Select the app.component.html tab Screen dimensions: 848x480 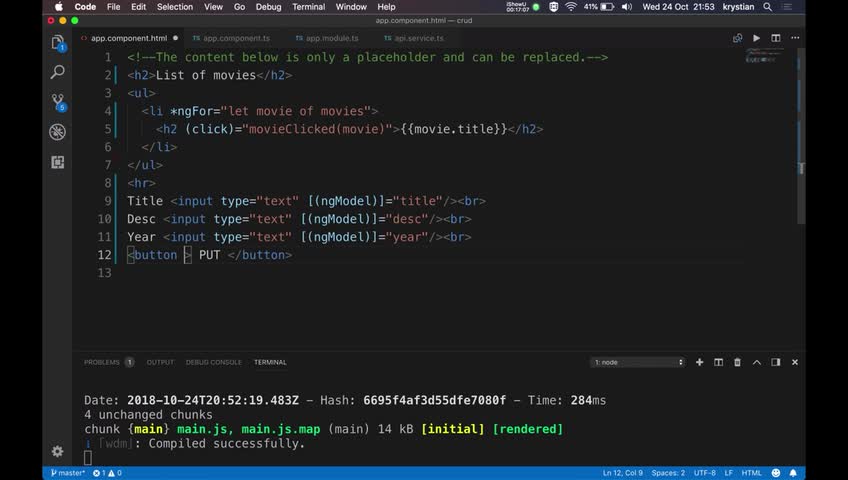pos(129,38)
